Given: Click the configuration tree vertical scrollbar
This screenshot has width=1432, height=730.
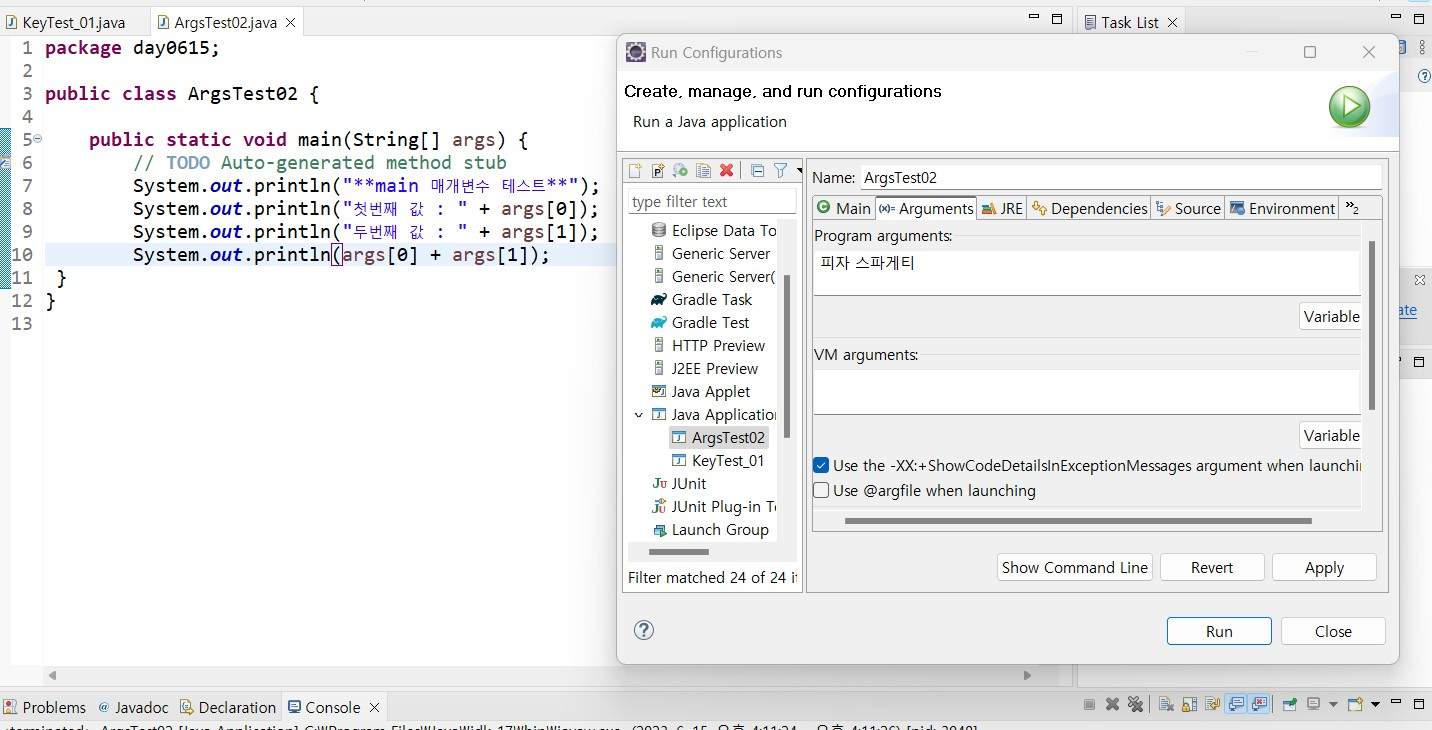Looking at the screenshot, I should (x=788, y=356).
